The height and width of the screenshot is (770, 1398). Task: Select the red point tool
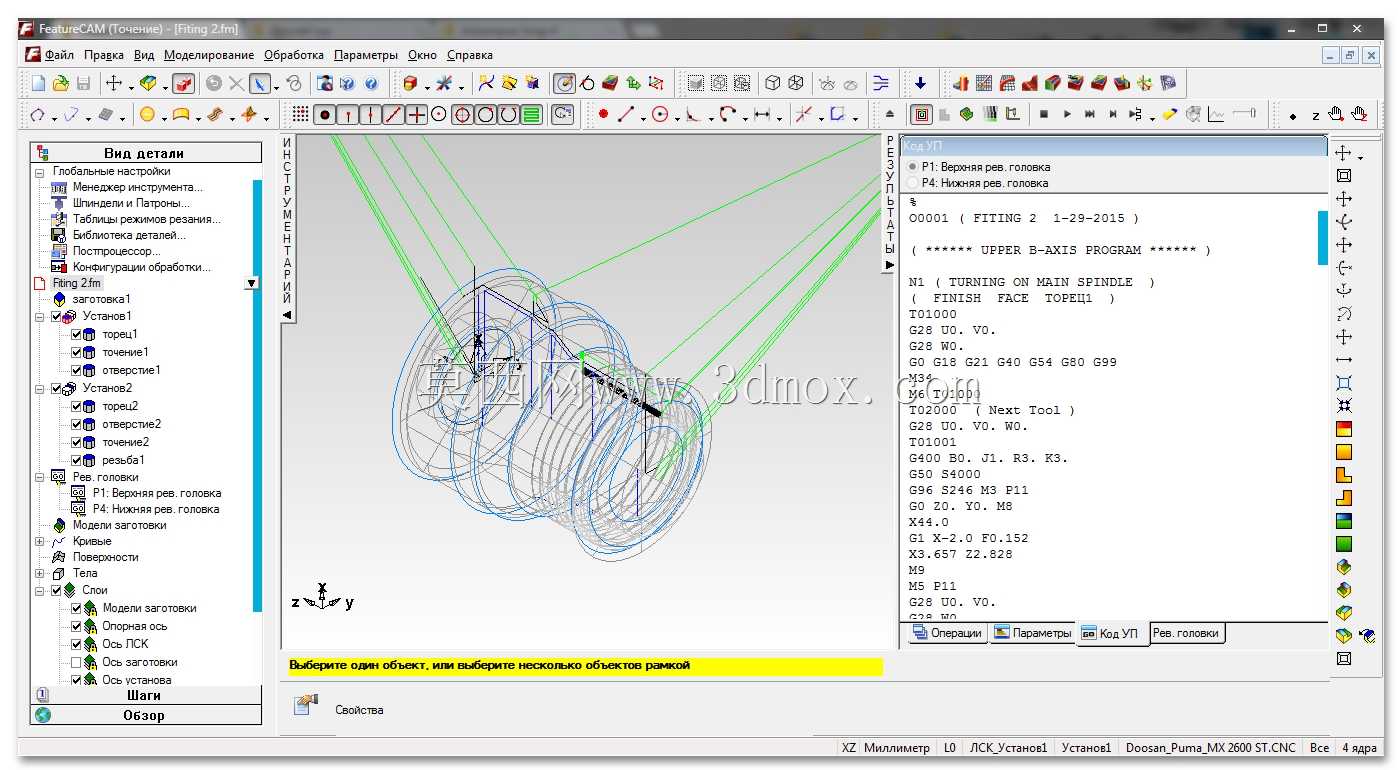point(603,115)
